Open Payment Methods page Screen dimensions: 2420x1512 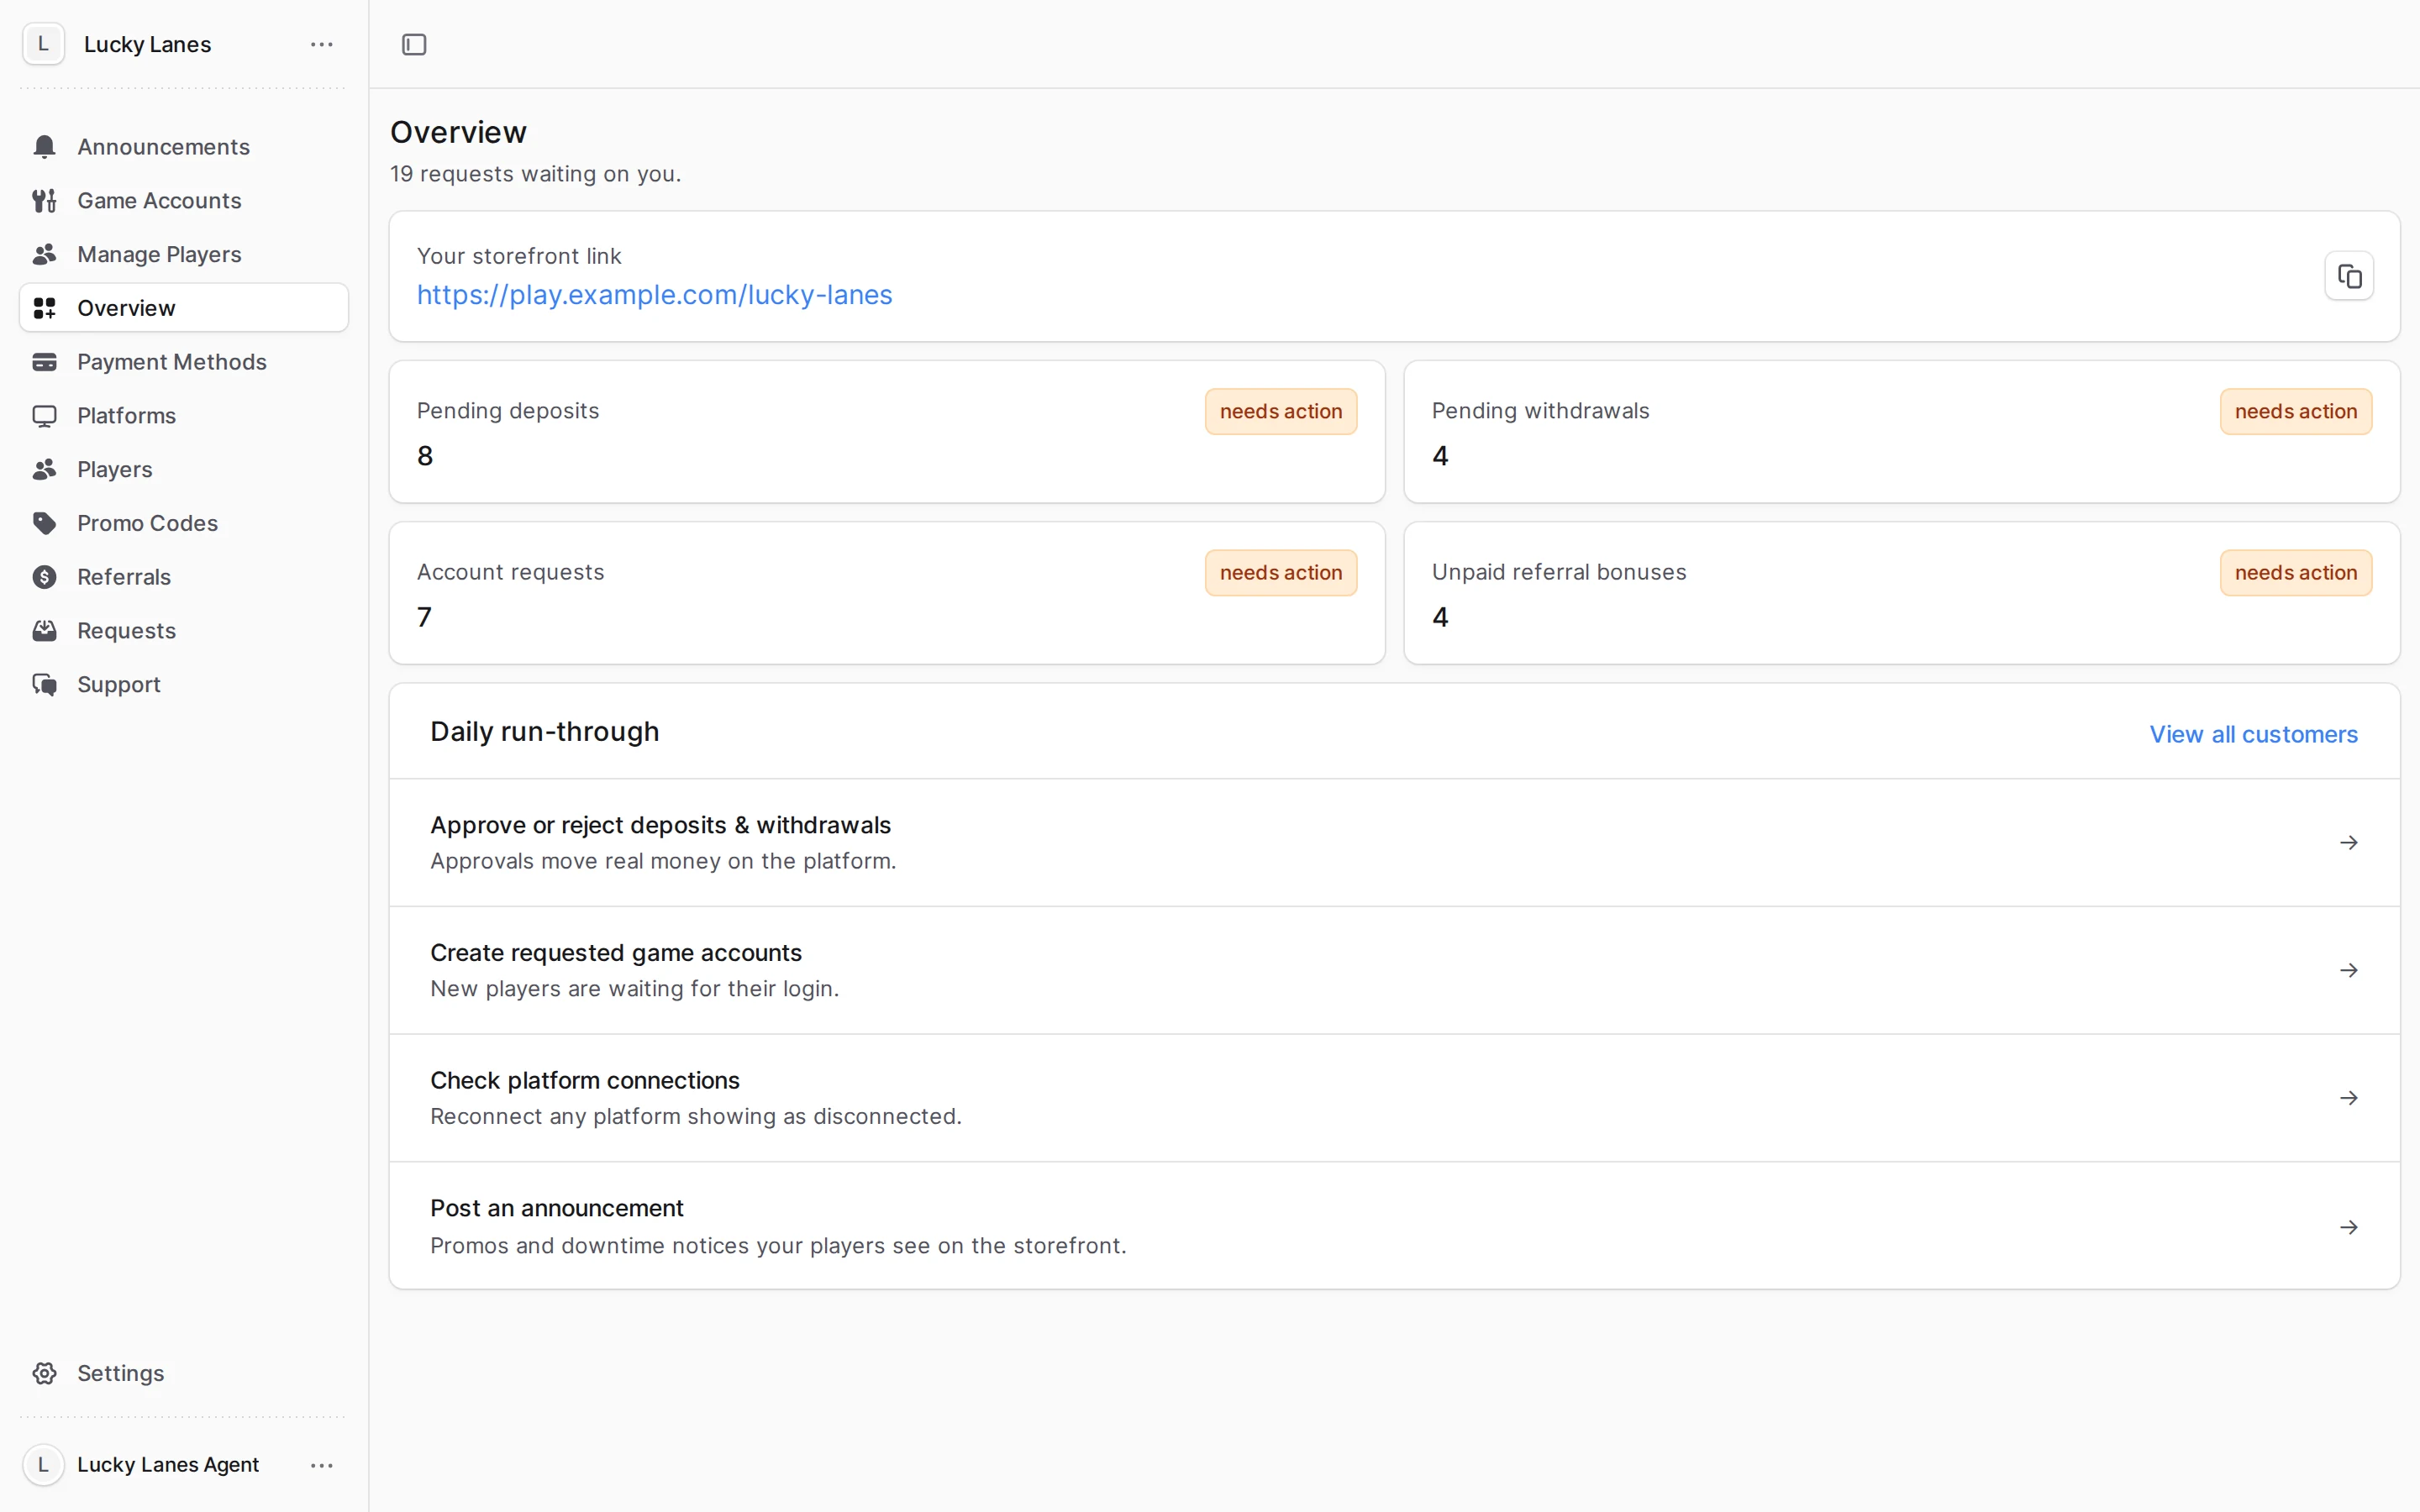click(x=184, y=362)
